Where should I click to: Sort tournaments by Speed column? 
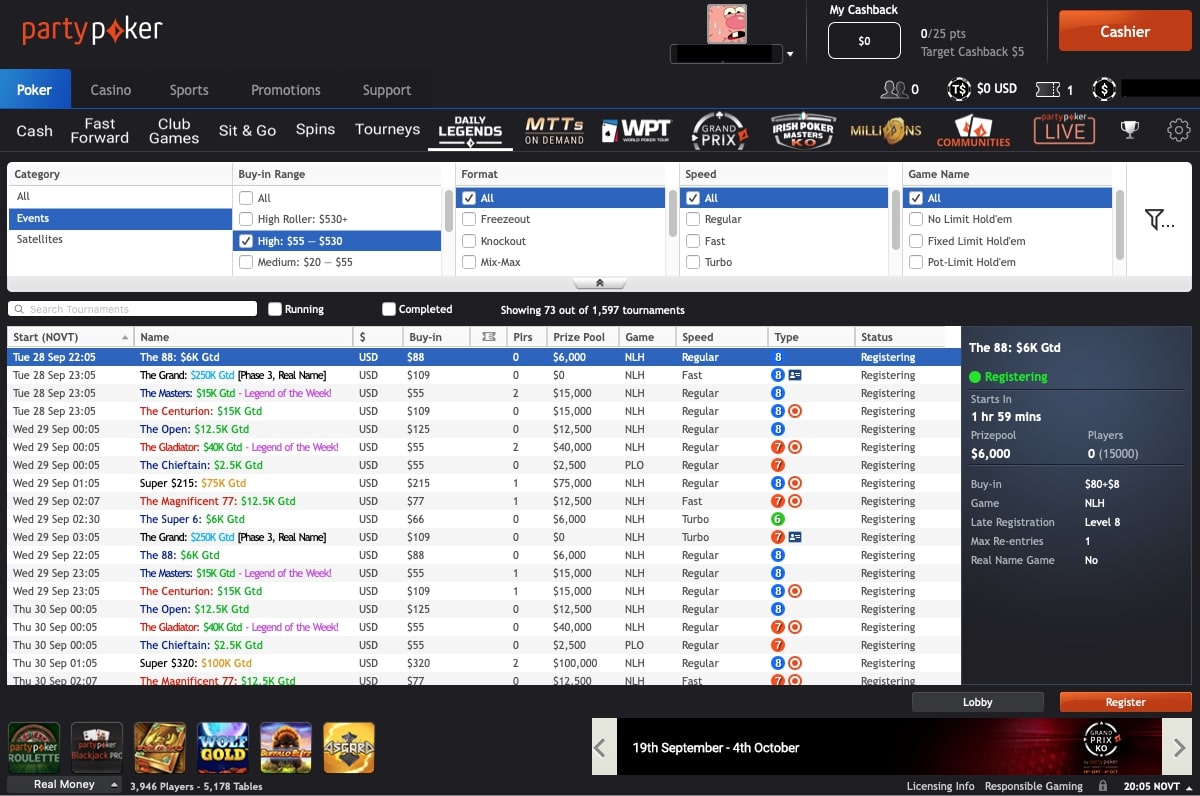721,337
